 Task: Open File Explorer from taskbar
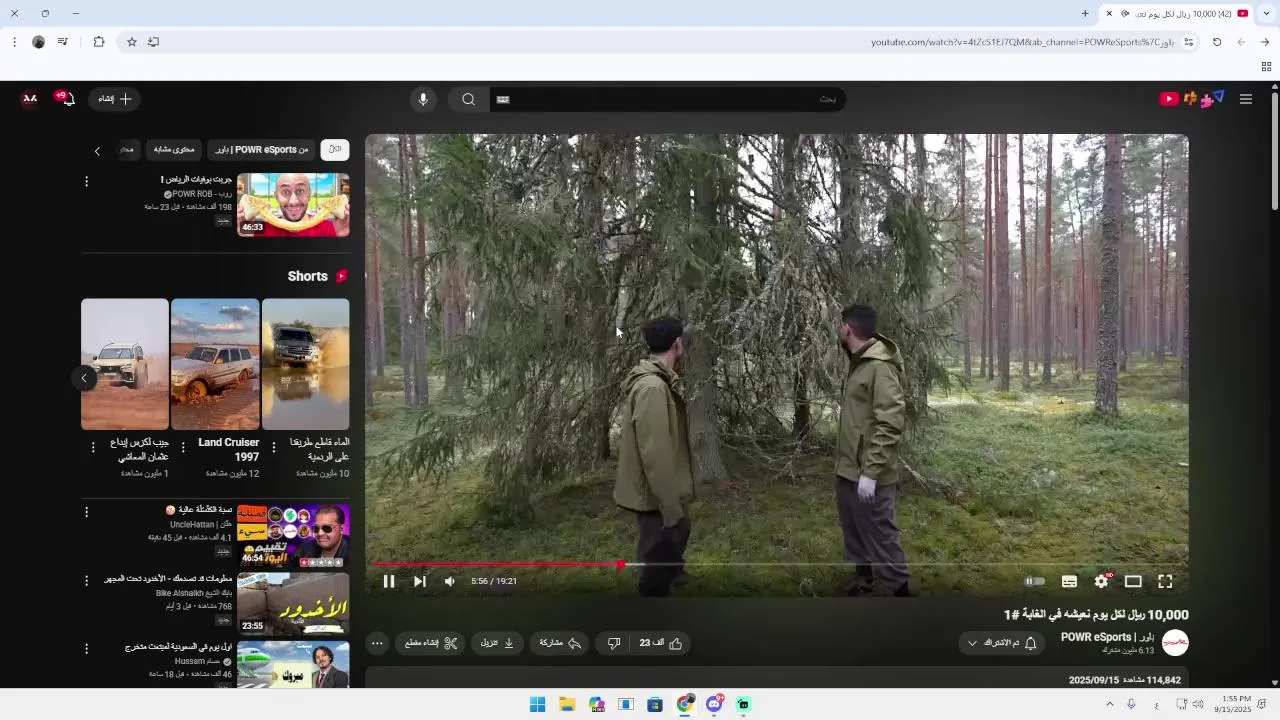tap(567, 704)
